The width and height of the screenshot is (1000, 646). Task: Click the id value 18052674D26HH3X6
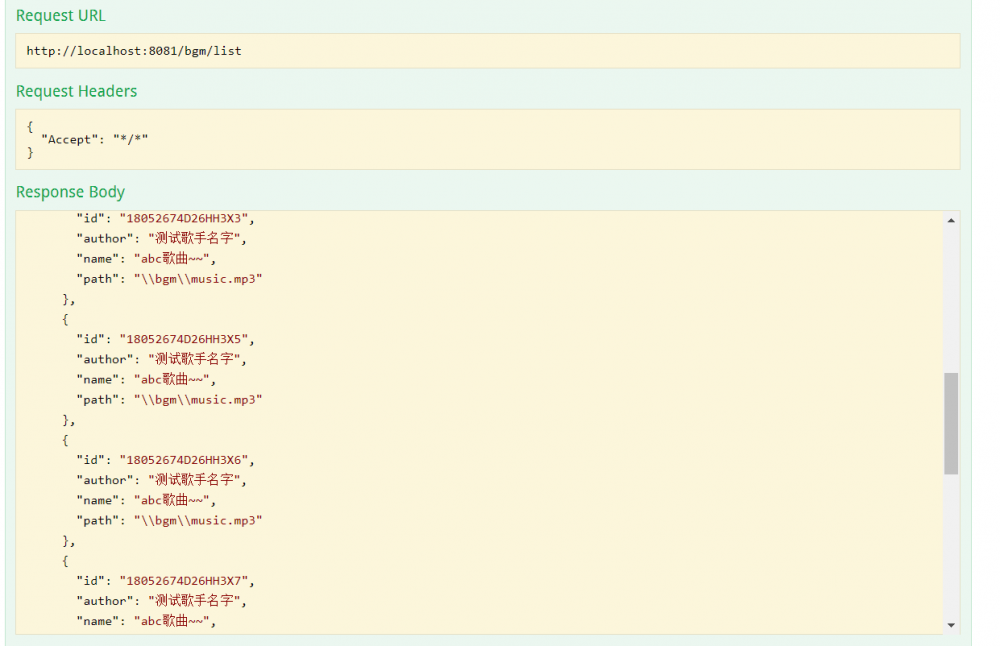point(187,460)
